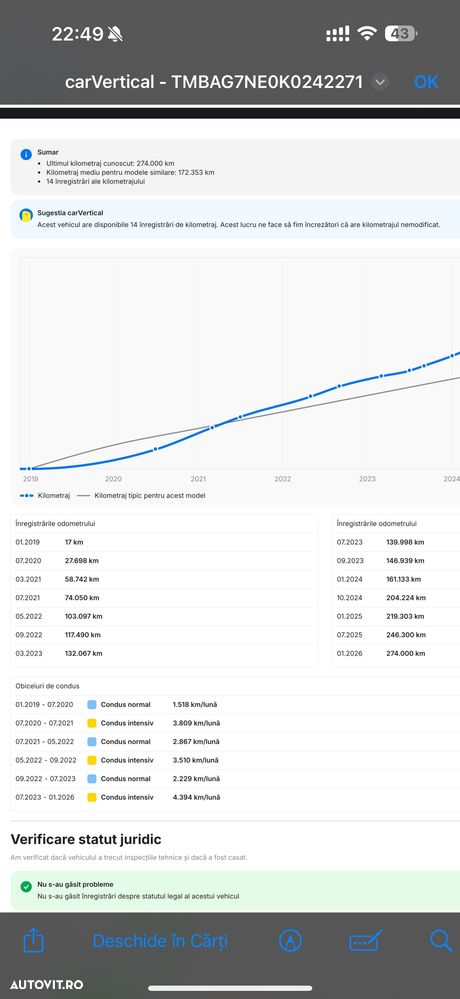
Task: Select odometer row 03.2023 132.067 km
Action: tap(164, 653)
